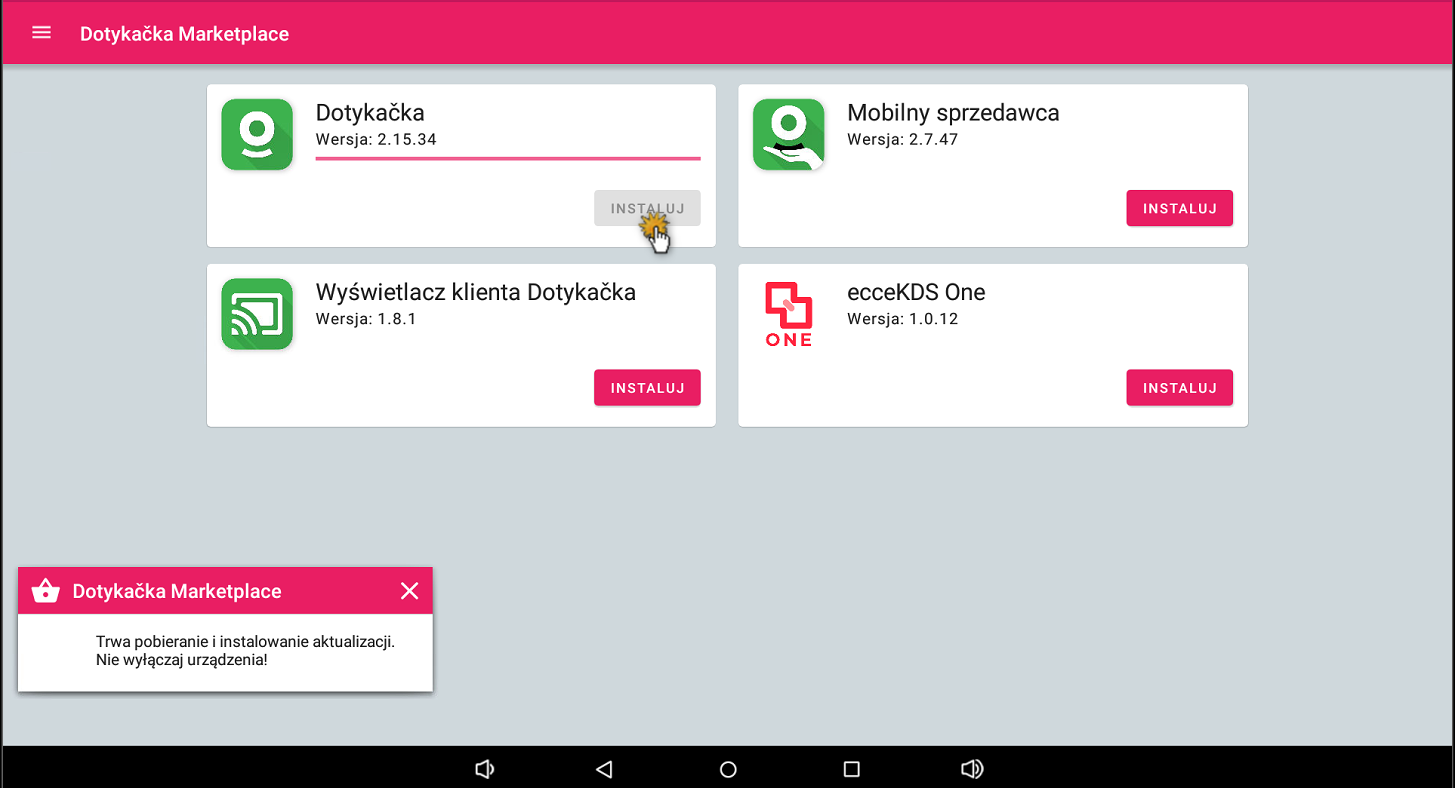Click the Dotykačka download progress bar

coord(507,158)
